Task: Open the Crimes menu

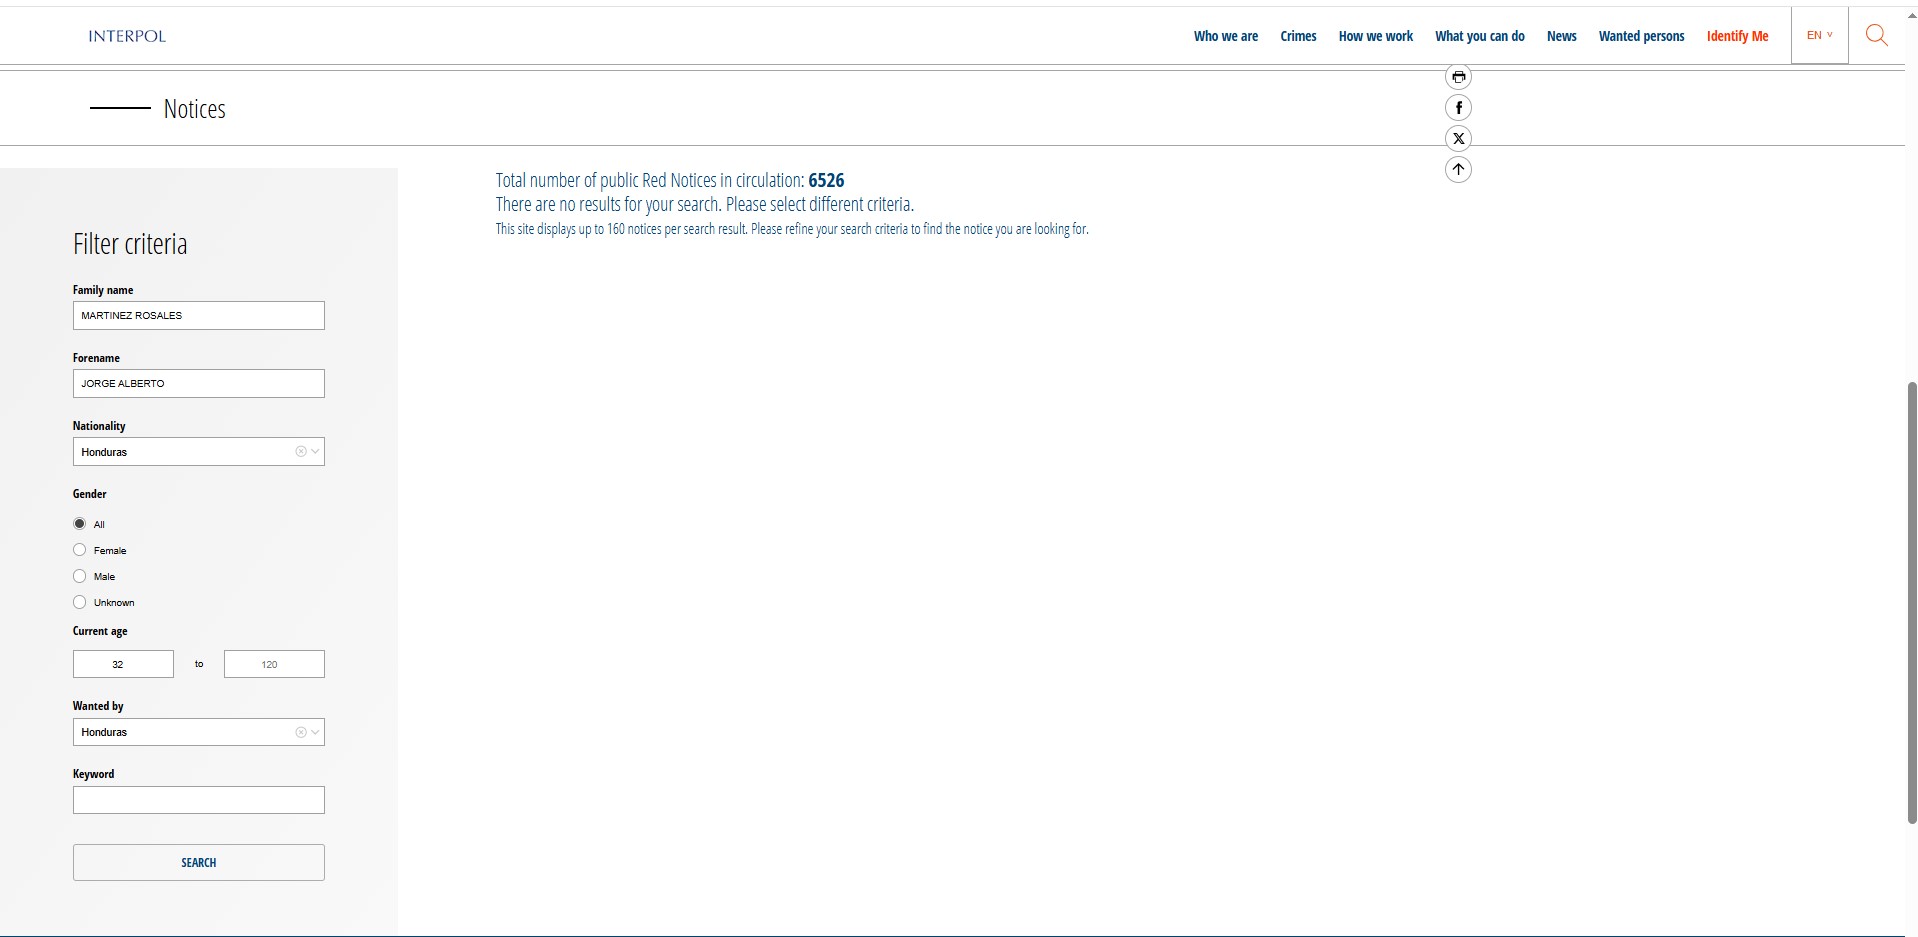Action: (1298, 36)
